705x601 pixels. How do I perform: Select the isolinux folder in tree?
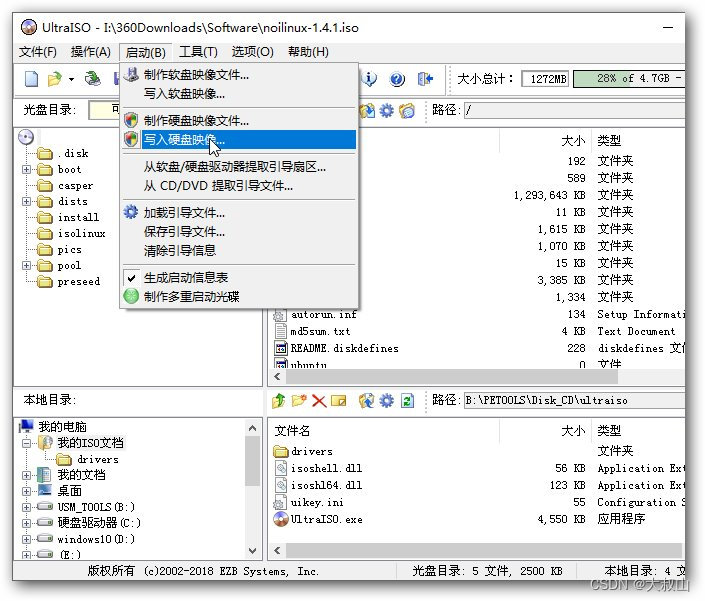tap(81, 233)
